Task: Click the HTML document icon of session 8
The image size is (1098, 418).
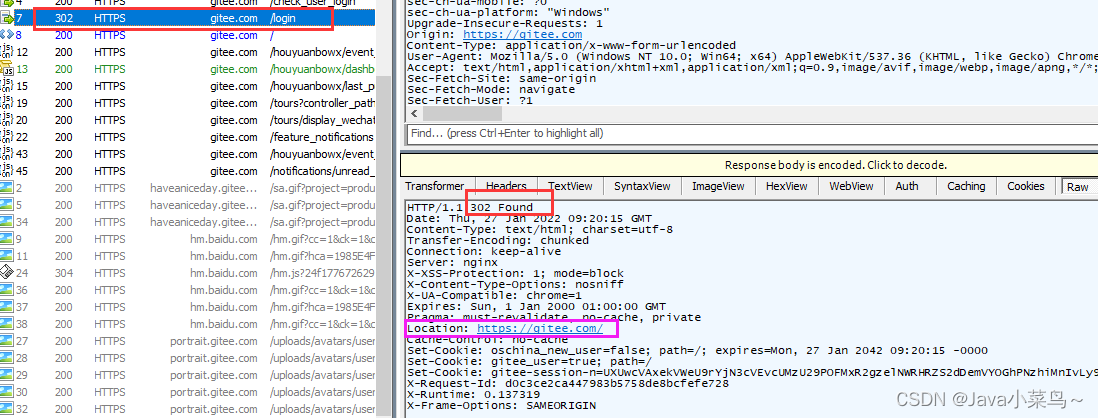Action: pos(7,35)
